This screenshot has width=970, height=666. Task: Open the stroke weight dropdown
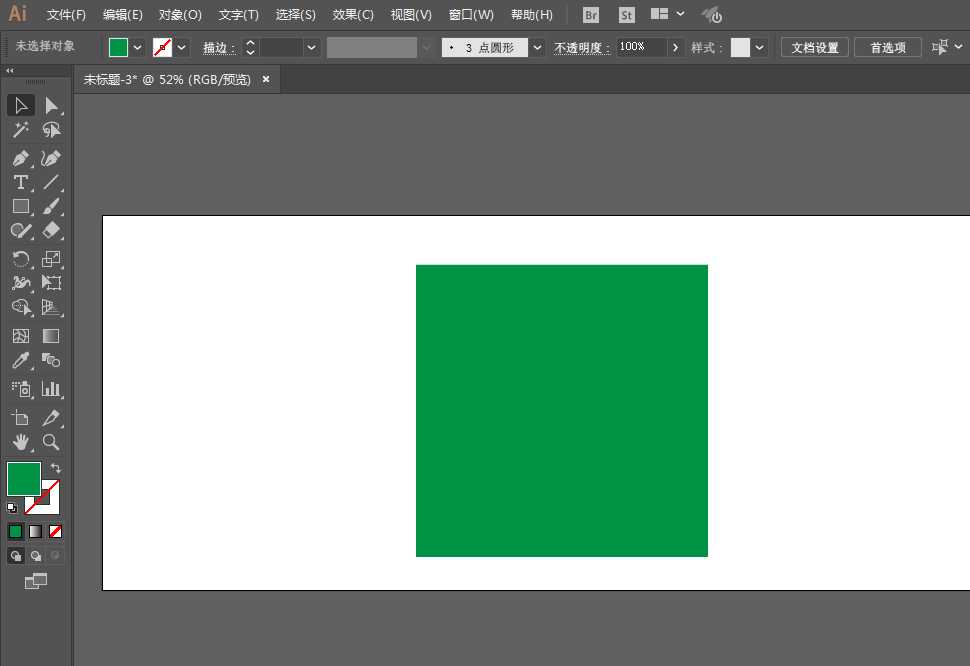point(310,46)
